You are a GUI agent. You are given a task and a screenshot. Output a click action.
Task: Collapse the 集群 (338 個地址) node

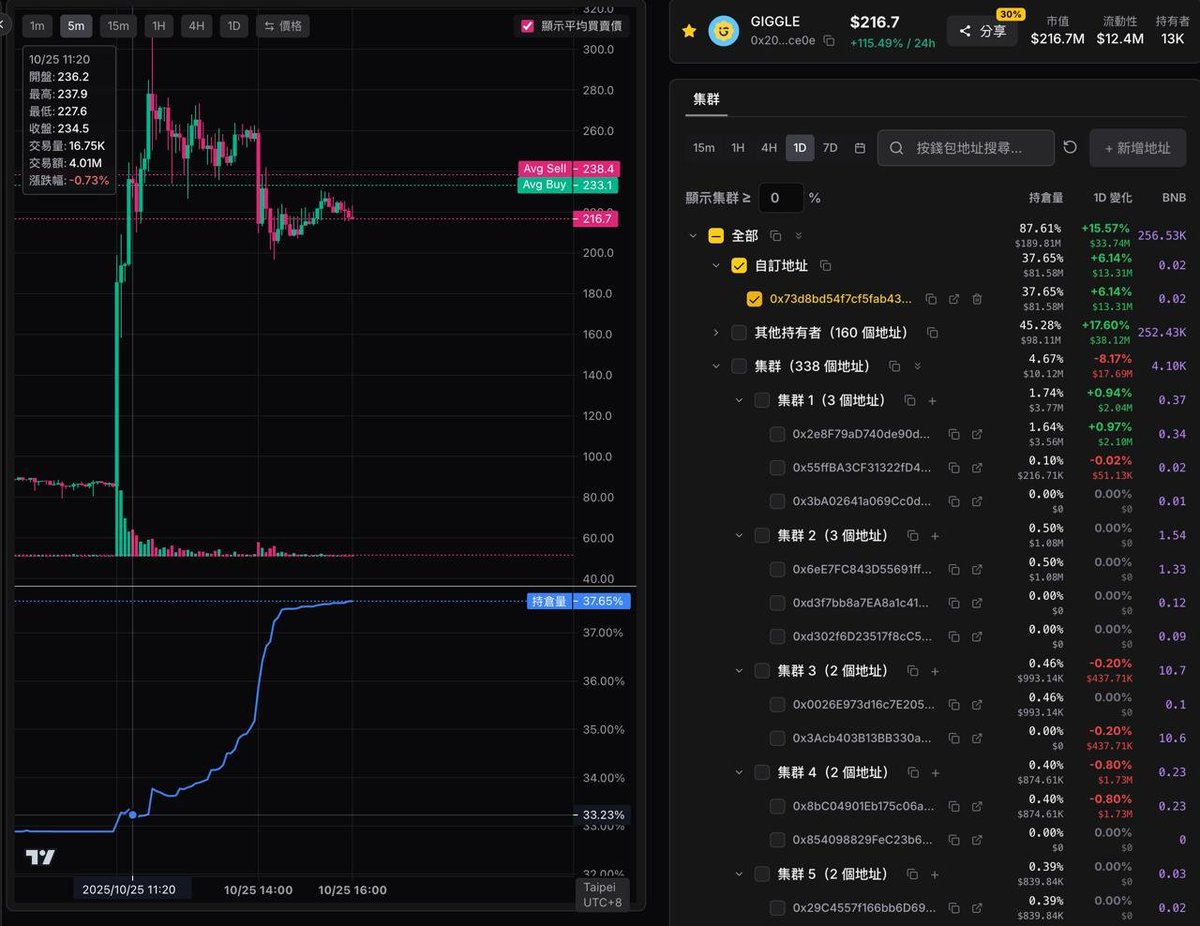tap(716, 367)
